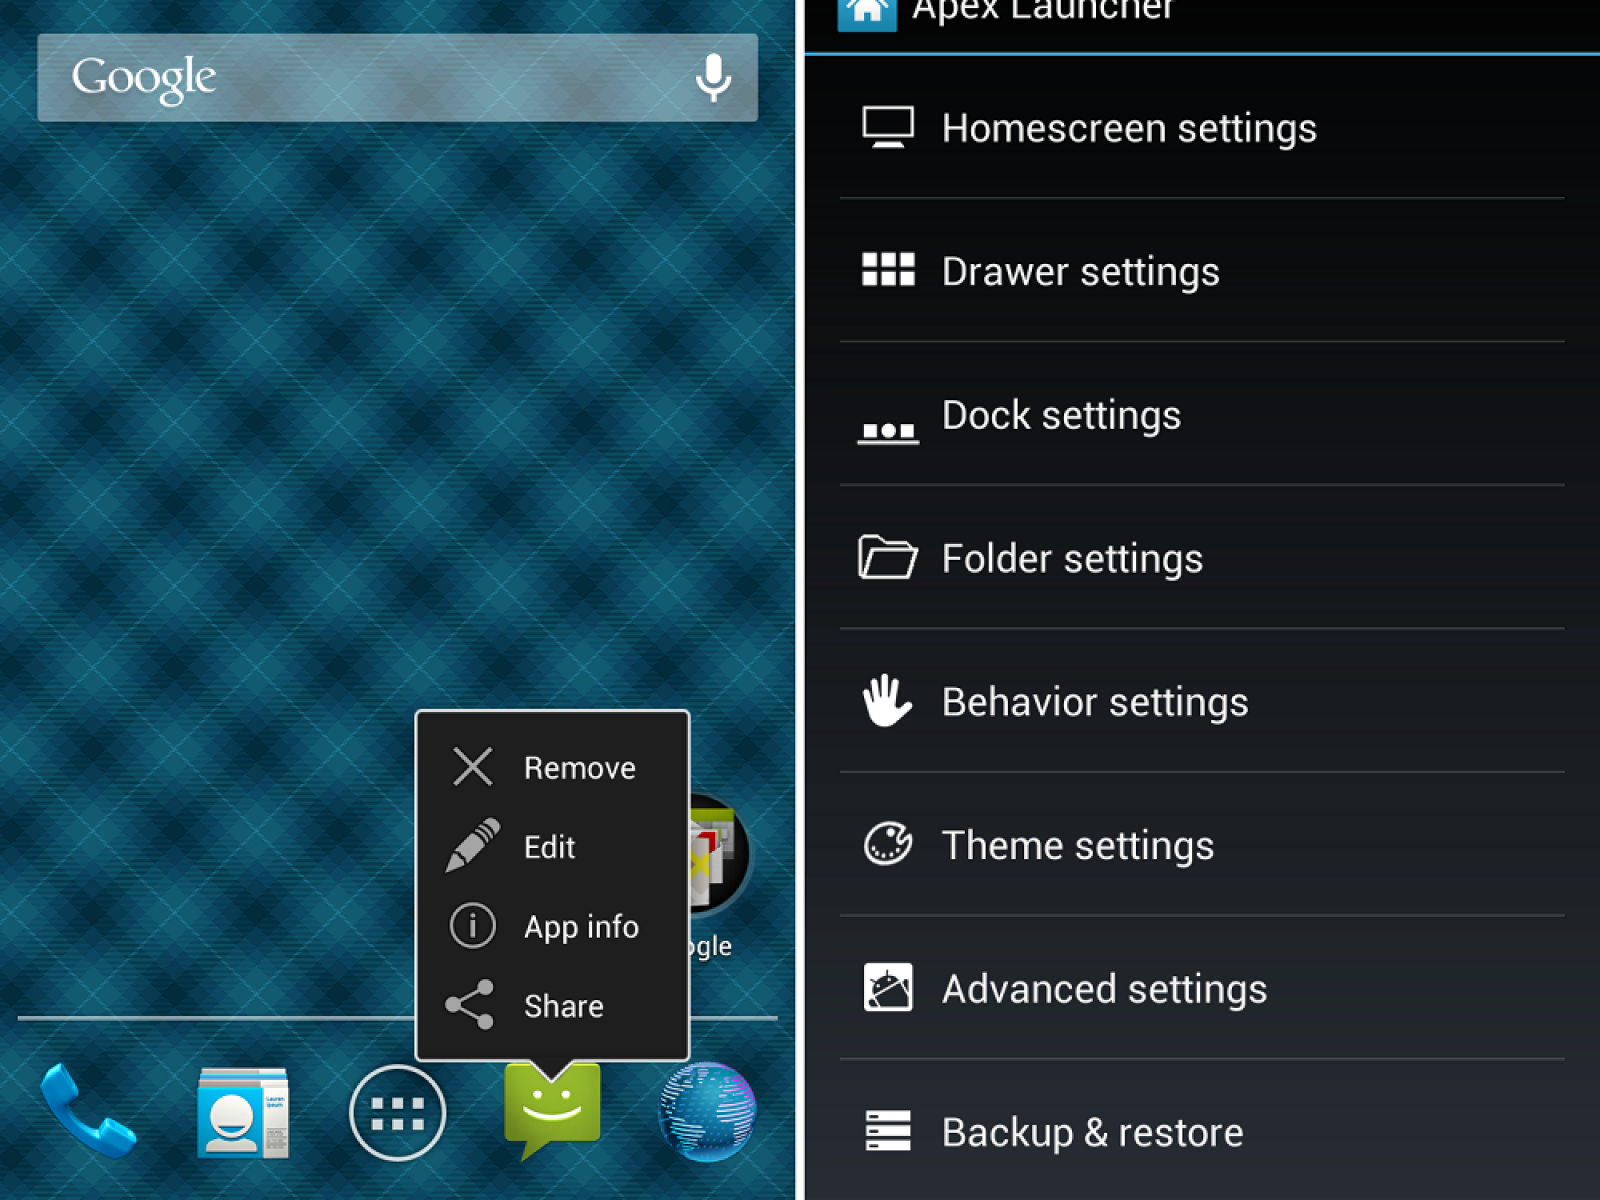Tap the Phone dialer icon in dock
Viewport: 1600px width, 1200px height.
[x=88, y=1110]
